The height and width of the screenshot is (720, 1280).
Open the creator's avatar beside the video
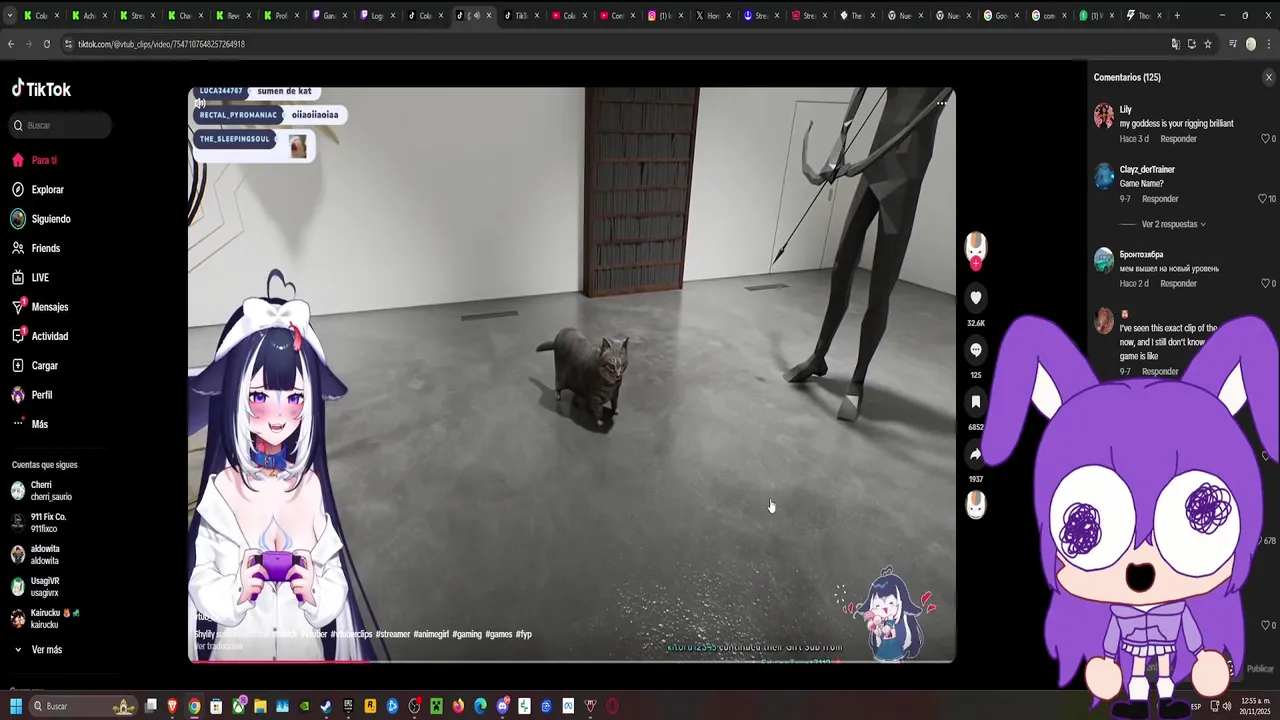pos(976,246)
